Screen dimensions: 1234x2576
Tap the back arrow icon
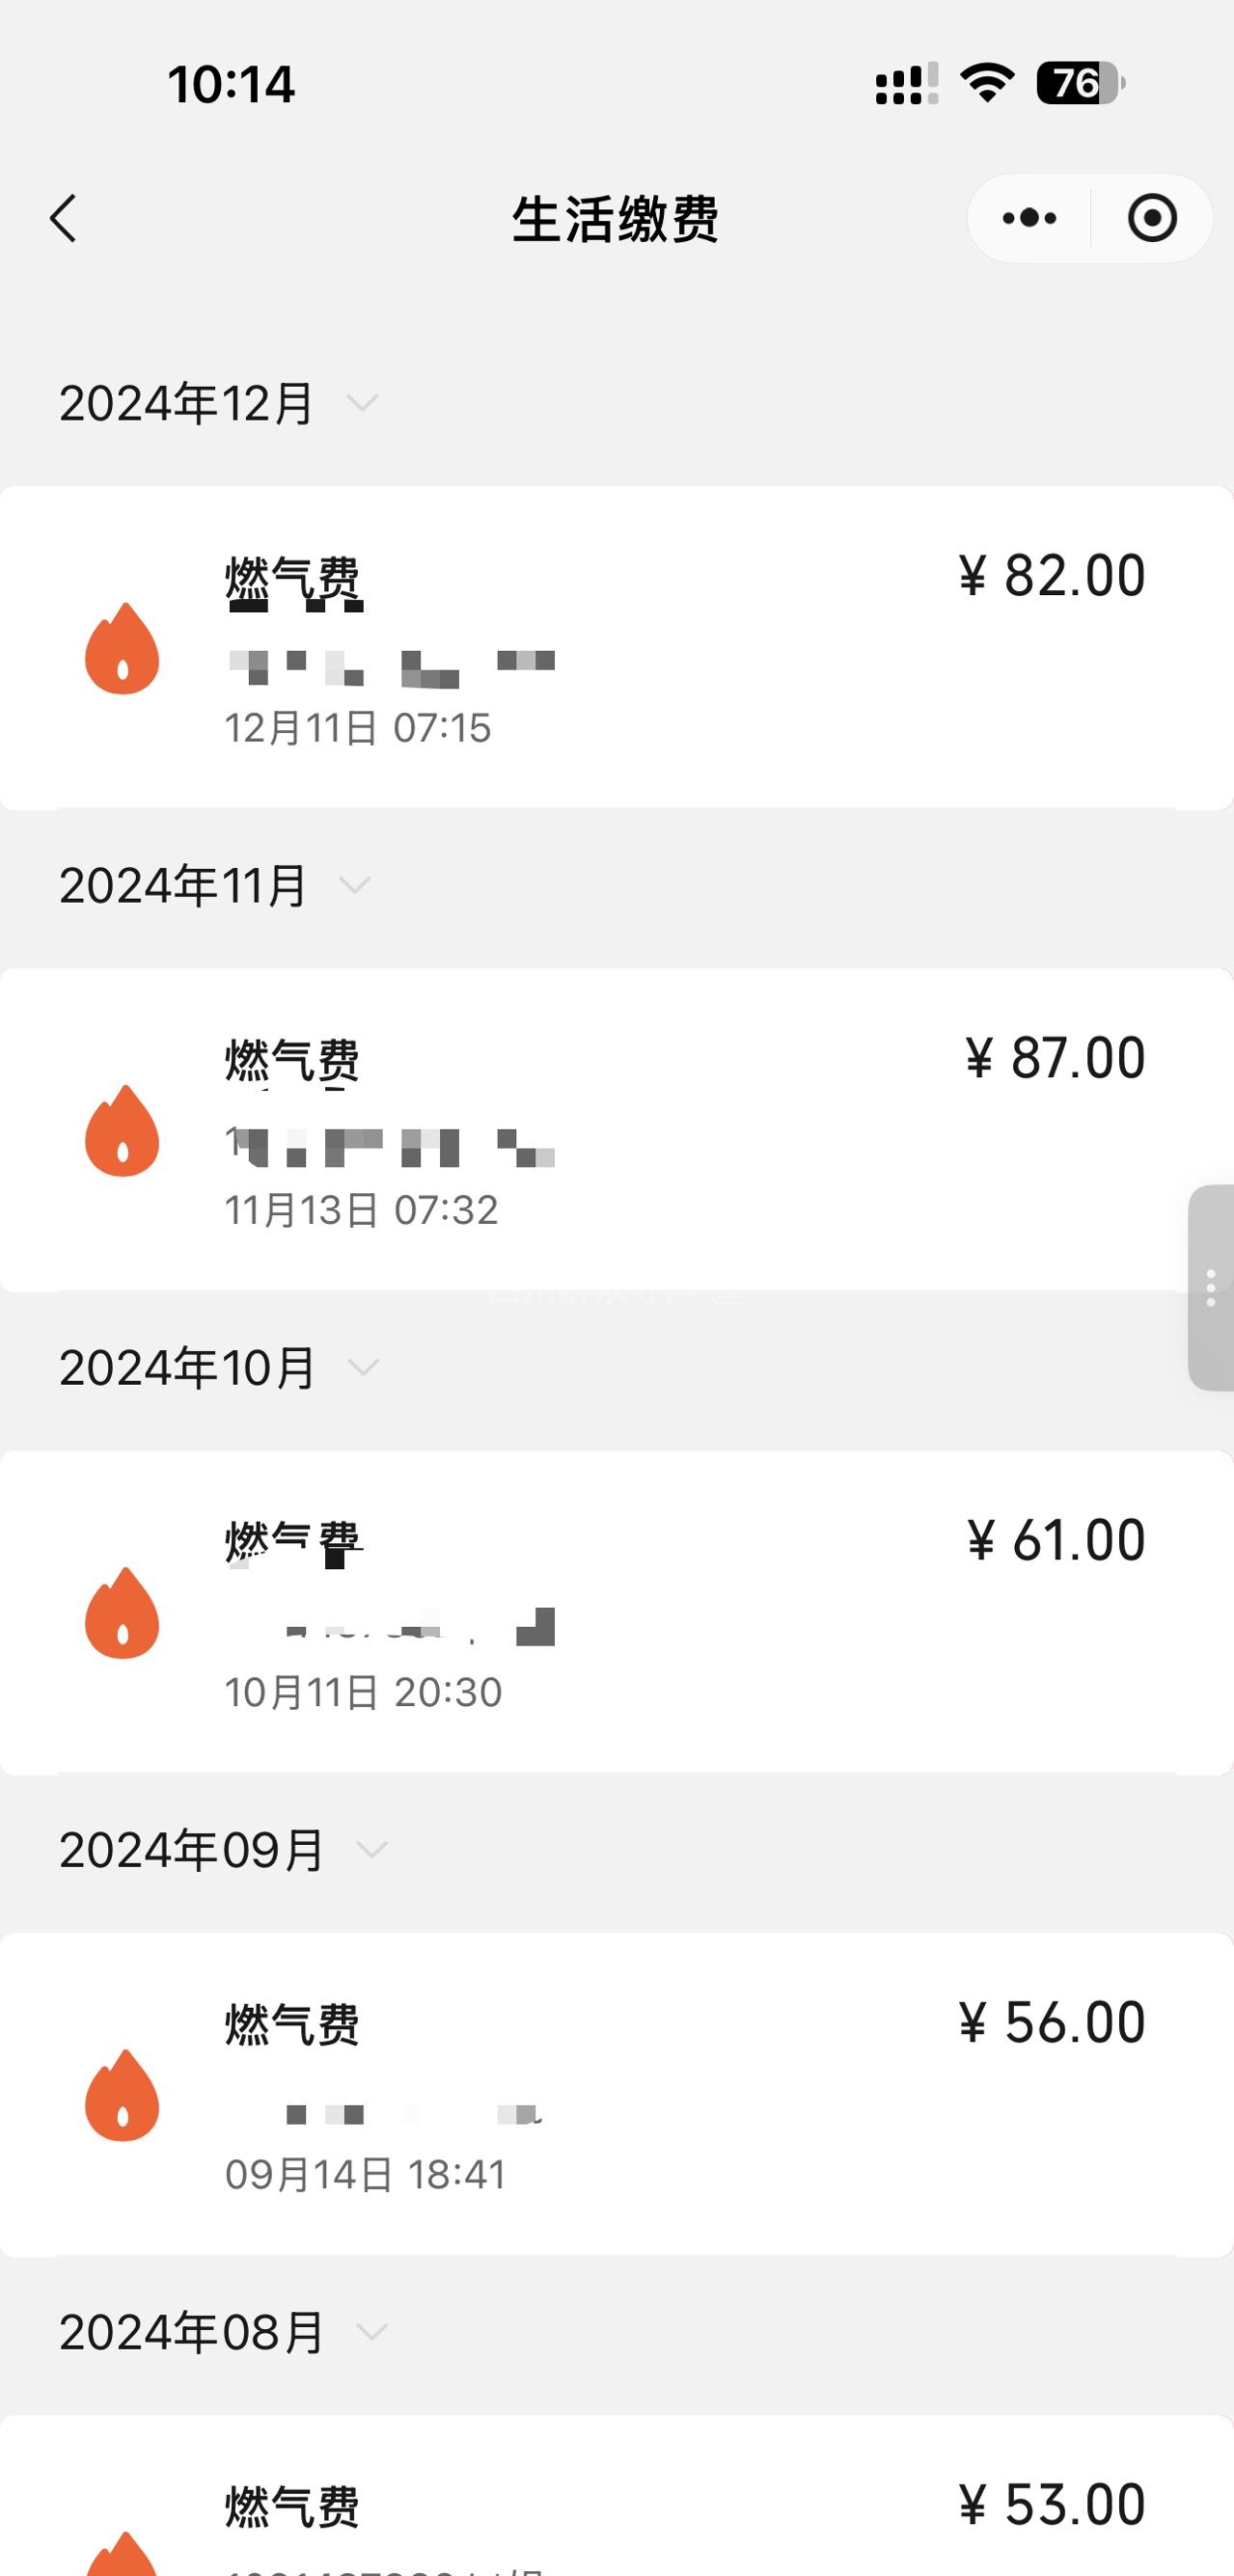pyautogui.click(x=63, y=218)
